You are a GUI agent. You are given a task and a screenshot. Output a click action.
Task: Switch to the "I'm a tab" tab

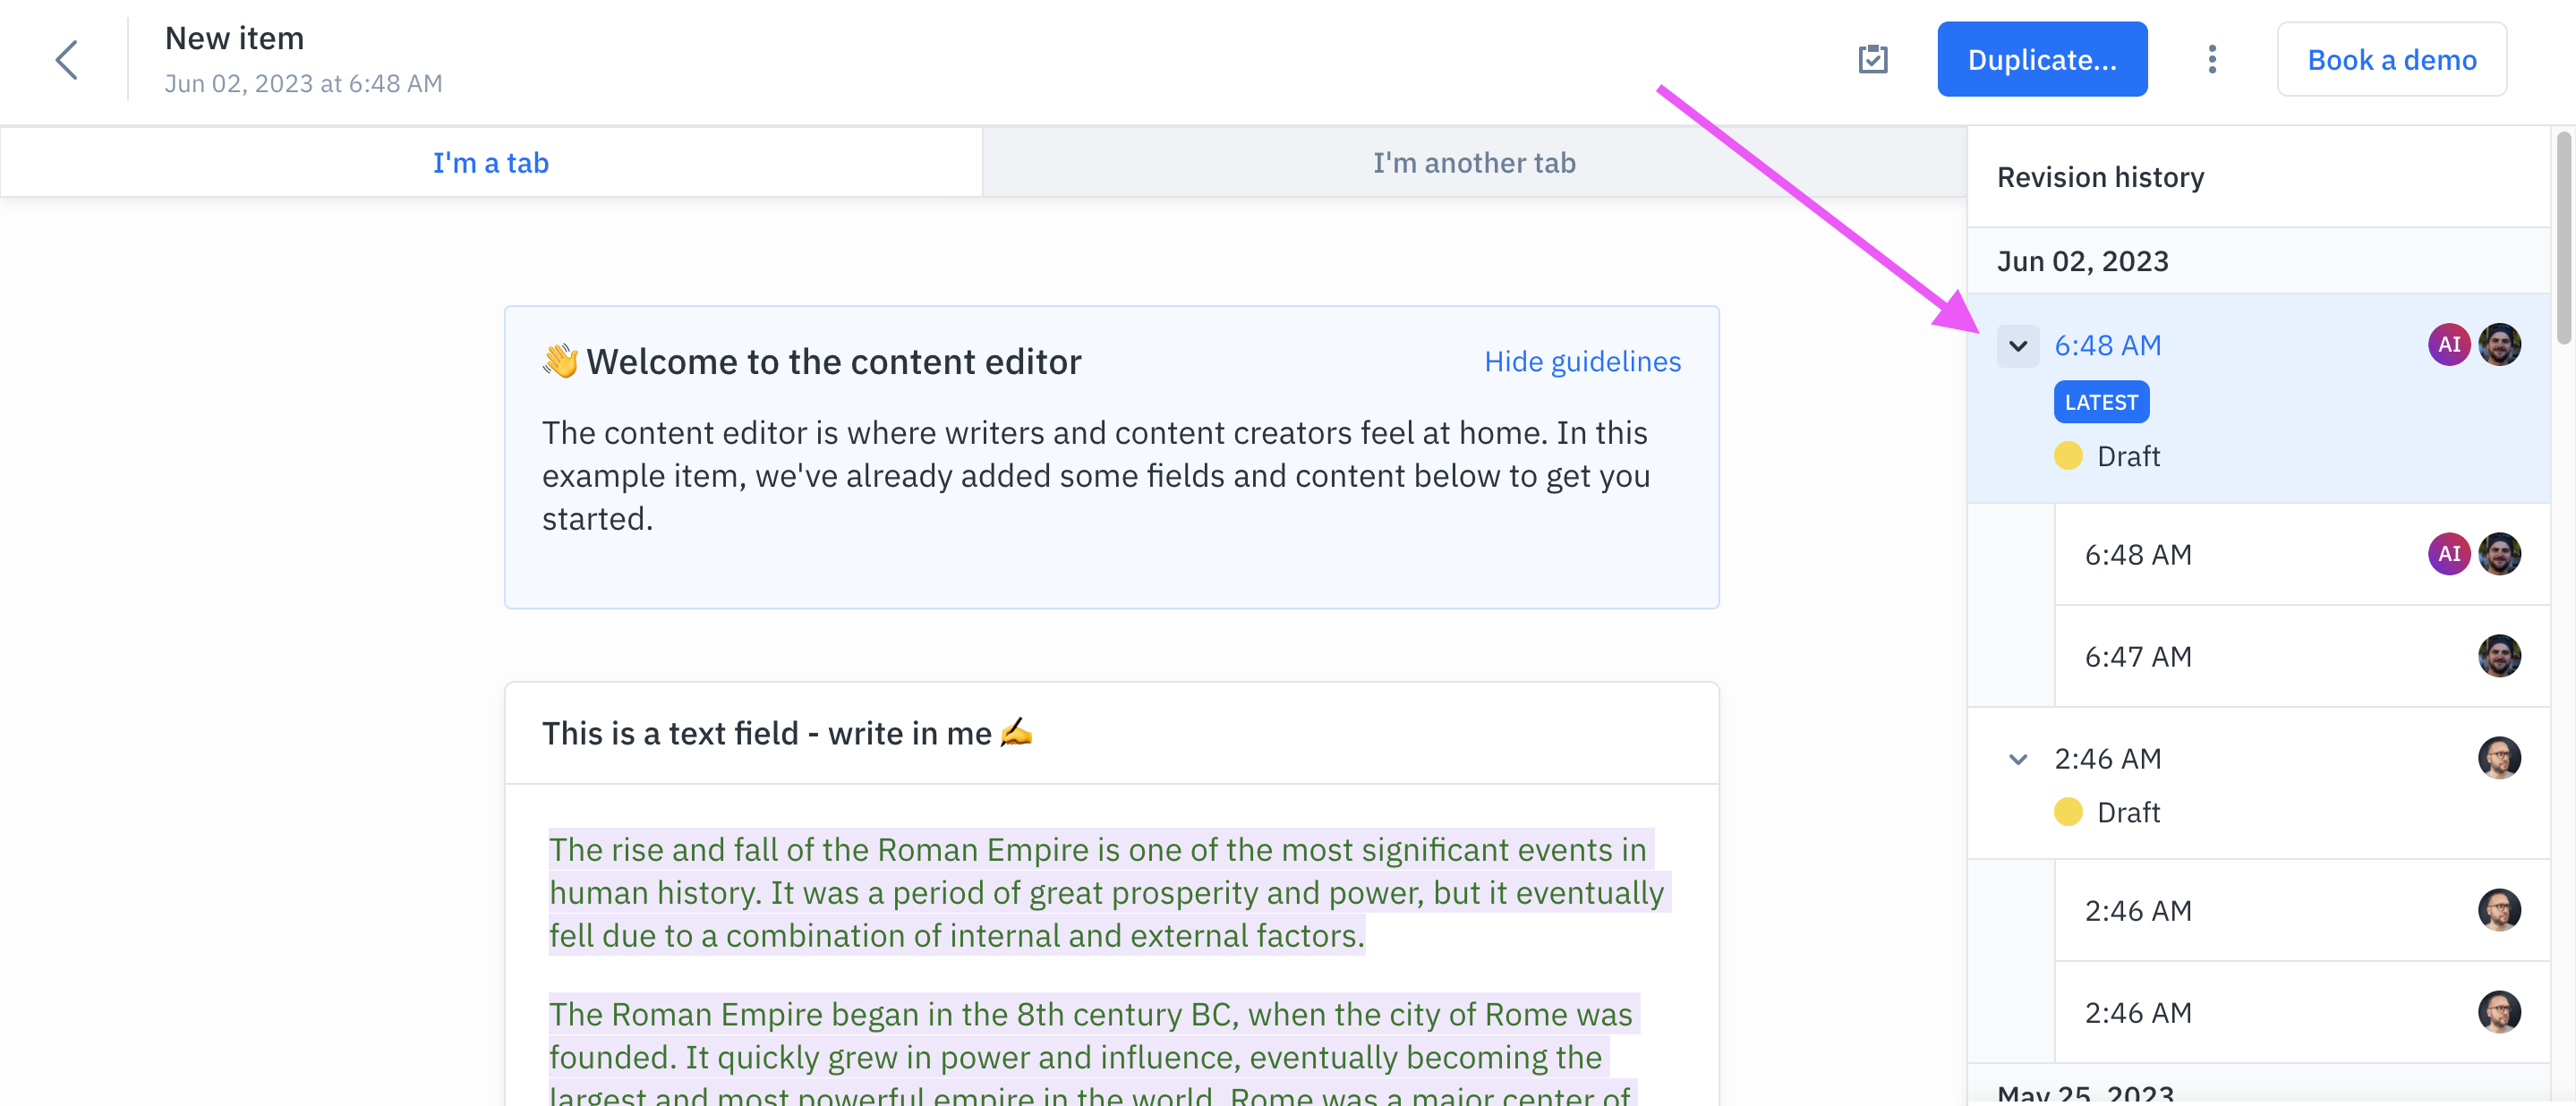(491, 162)
